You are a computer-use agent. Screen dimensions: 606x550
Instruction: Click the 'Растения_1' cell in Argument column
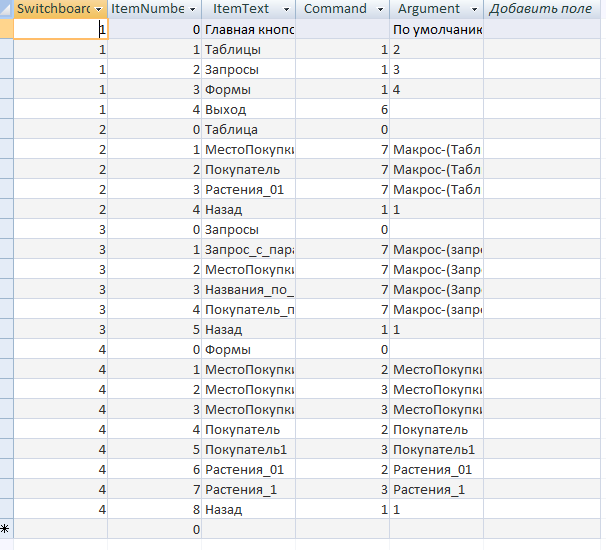(437, 489)
